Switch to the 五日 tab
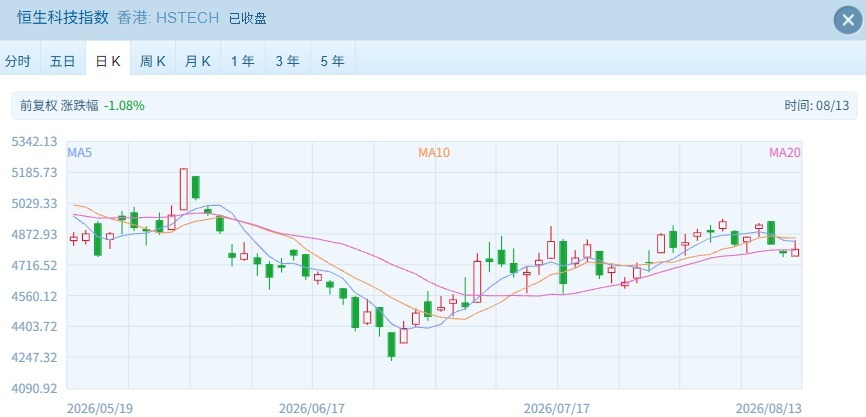The image size is (866, 417). point(62,61)
